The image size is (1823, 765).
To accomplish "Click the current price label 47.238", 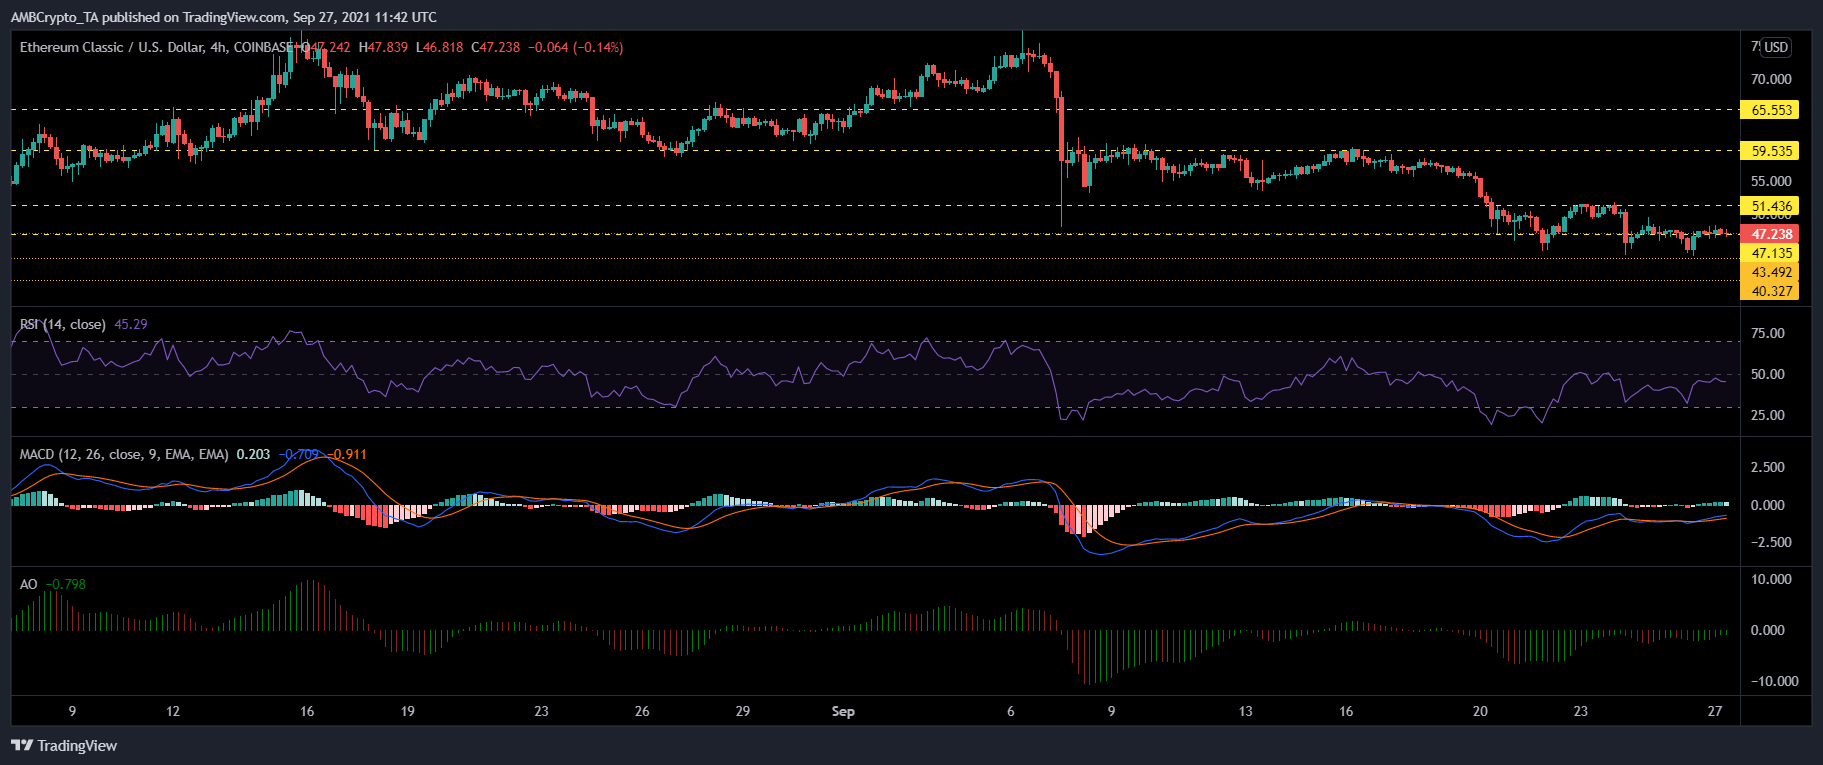I will point(1770,234).
